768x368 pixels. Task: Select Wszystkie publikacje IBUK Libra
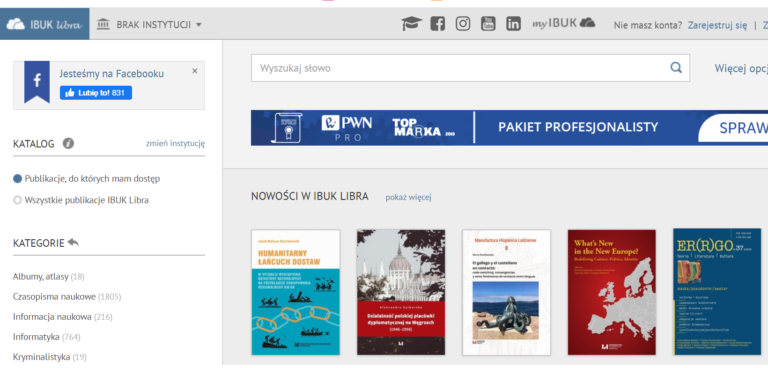point(81,200)
